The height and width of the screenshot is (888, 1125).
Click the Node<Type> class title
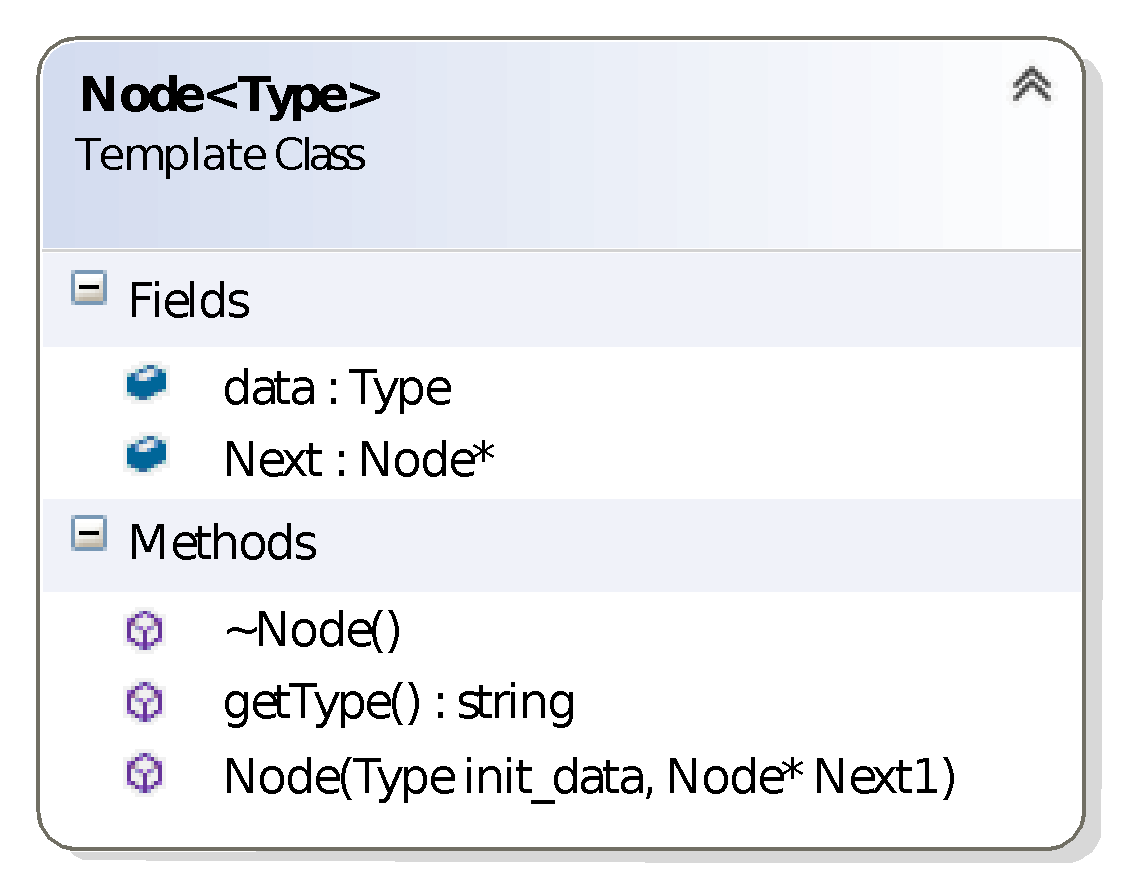230,95
